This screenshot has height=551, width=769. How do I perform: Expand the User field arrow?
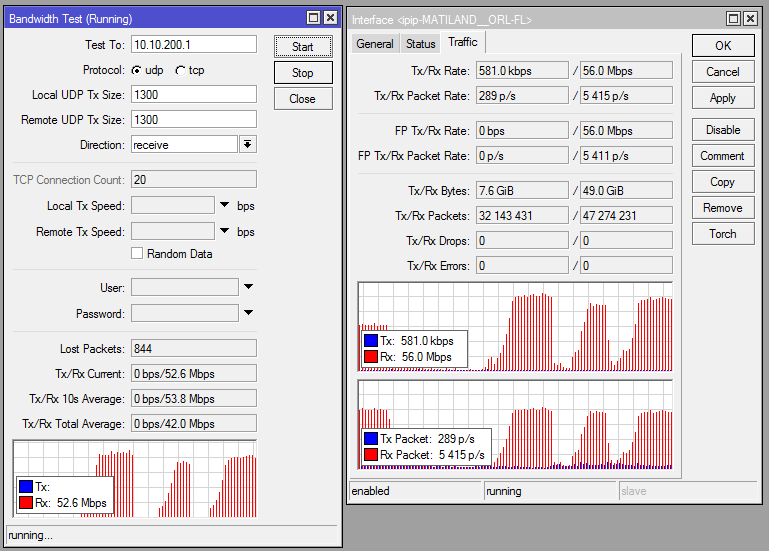pos(248,288)
